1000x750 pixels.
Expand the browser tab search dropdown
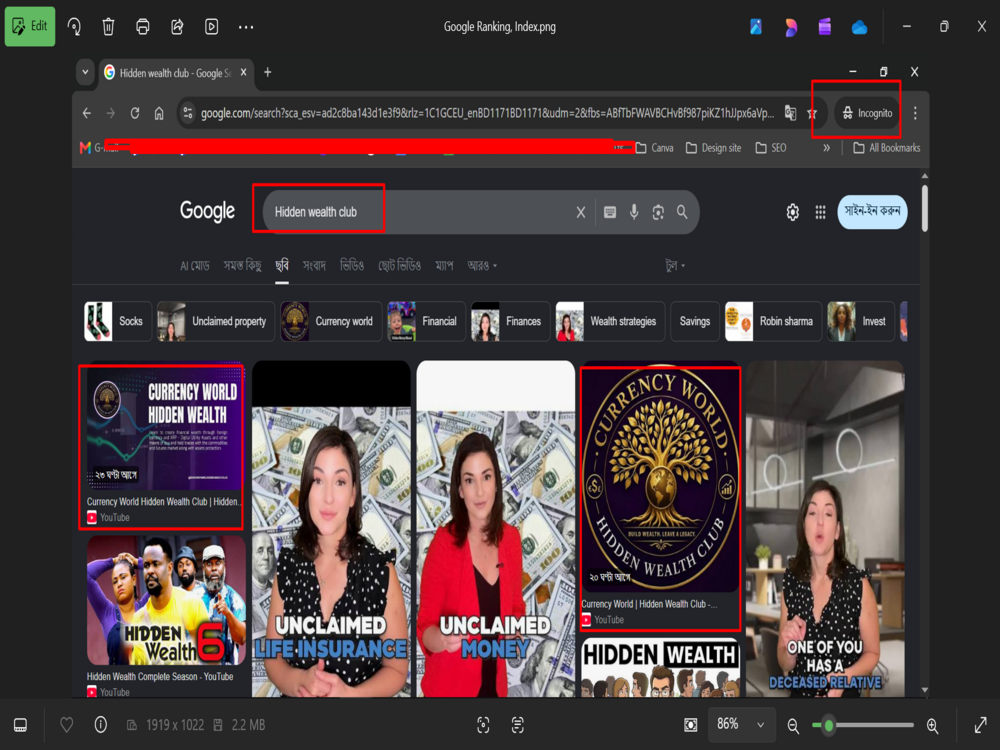pos(85,73)
